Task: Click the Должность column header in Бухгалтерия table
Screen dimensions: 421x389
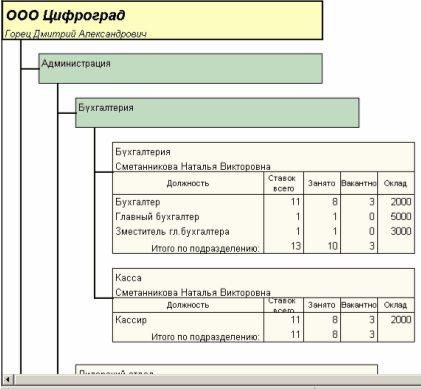Action: pos(188,183)
